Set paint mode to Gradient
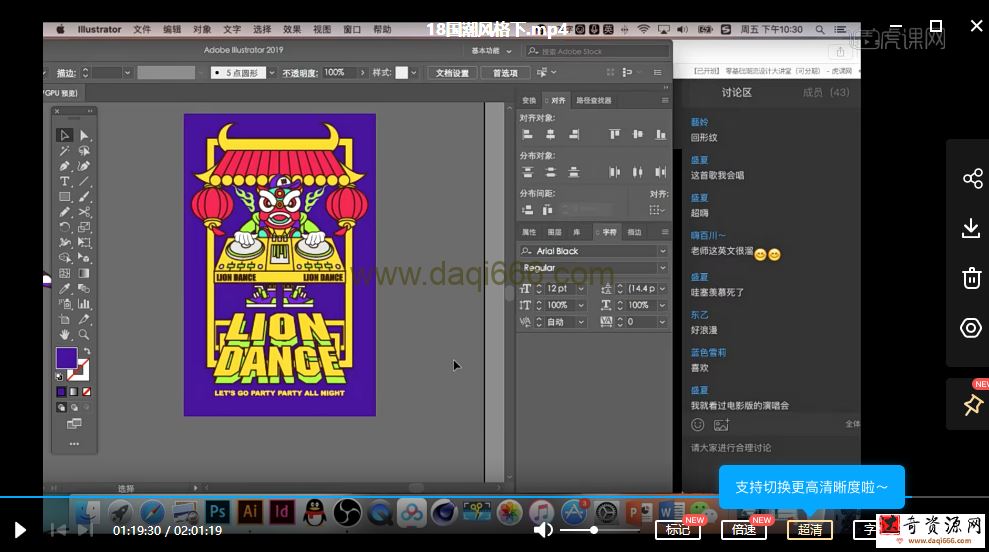 coord(74,392)
